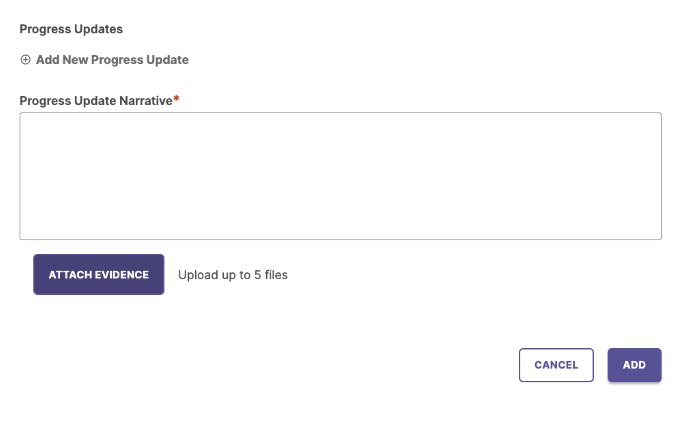This screenshot has width=676, height=432.
Task: Focus the Progress Update Narrative text area
Action: coord(341,176)
